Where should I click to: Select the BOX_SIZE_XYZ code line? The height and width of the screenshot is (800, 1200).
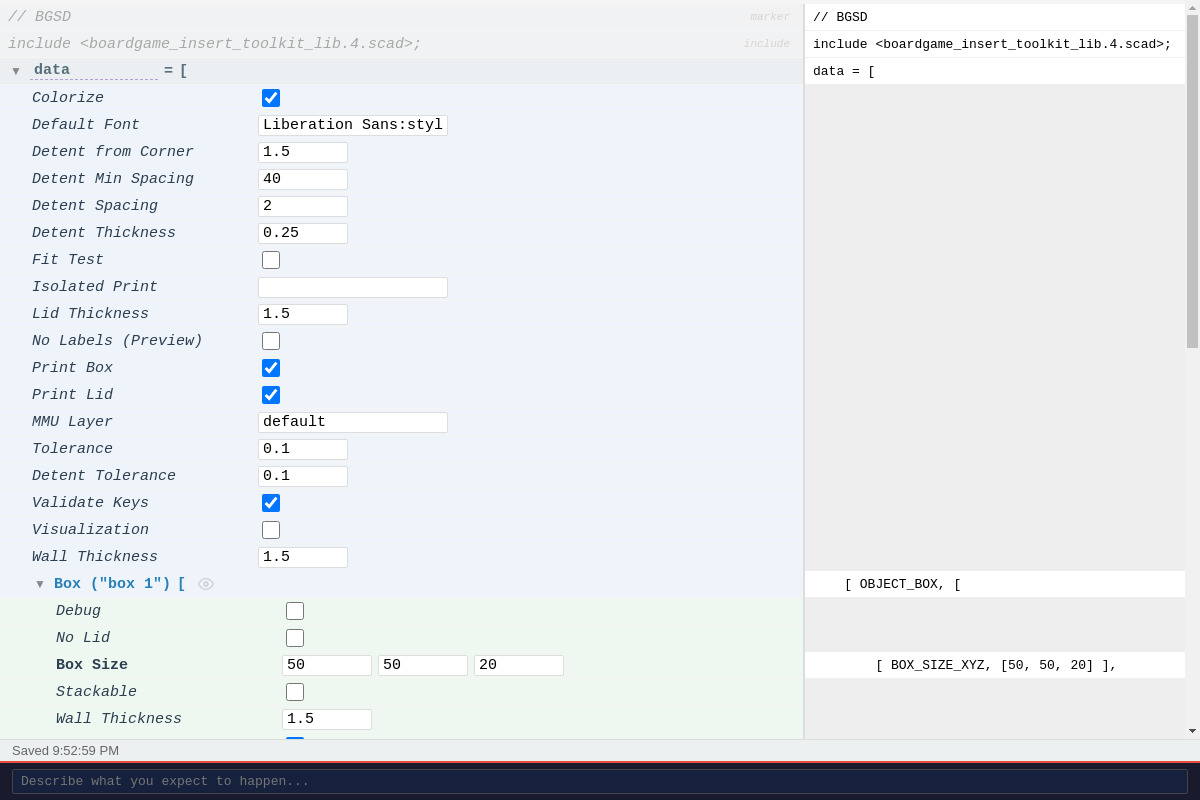coord(994,665)
